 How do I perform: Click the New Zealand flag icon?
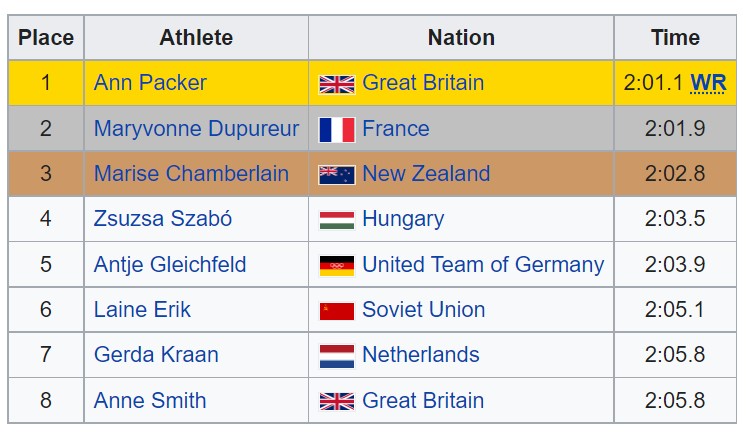point(337,175)
